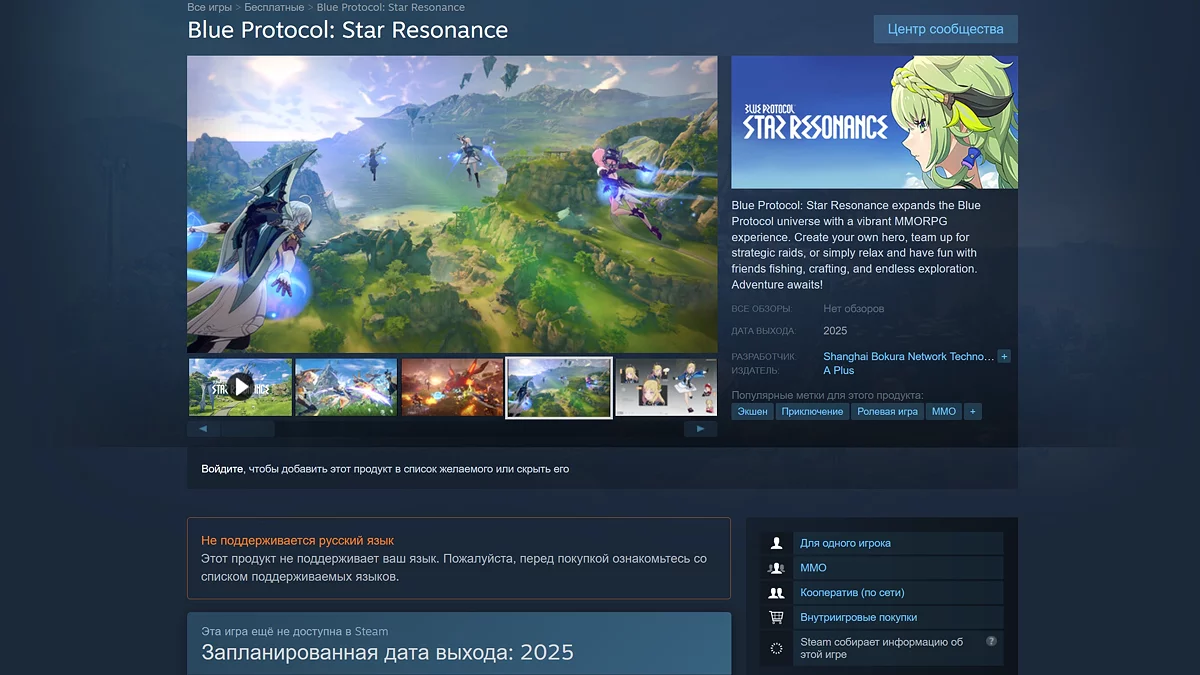Expand popular tags with plus button
The width and height of the screenshot is (1200, 675).
[971, 412]
